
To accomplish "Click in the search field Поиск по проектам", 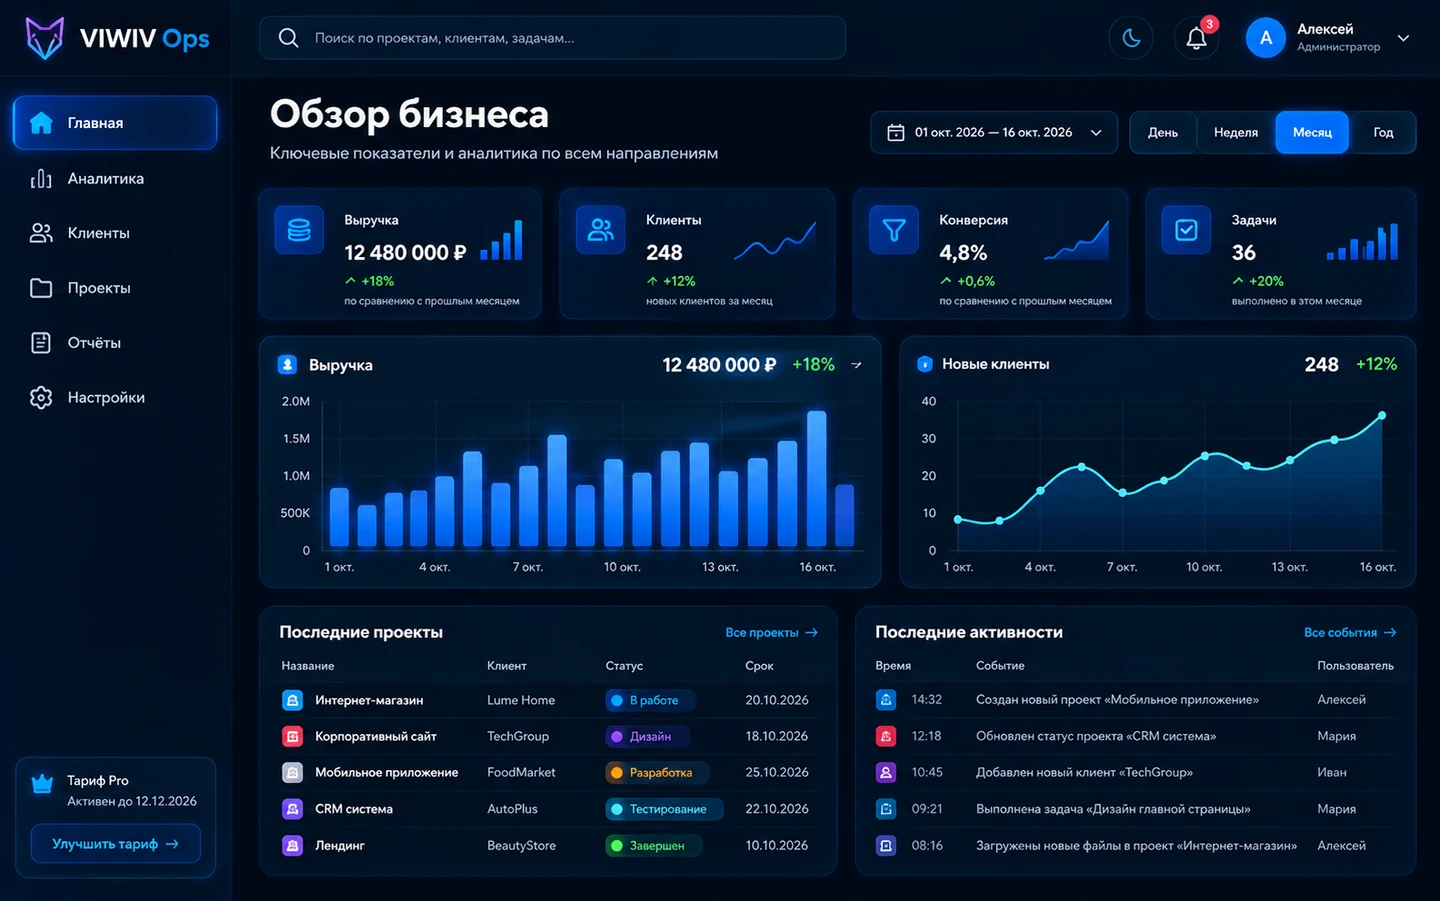I will click(552, 38).
